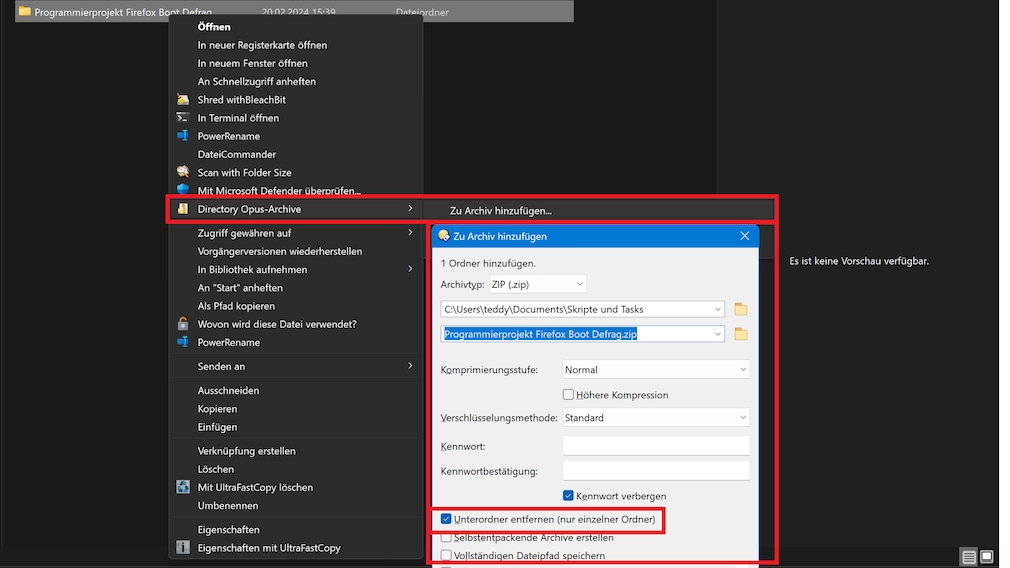Click the Shred with BleachBit icon
Screen dimensions: 1010x568
(x=183, y=99)
